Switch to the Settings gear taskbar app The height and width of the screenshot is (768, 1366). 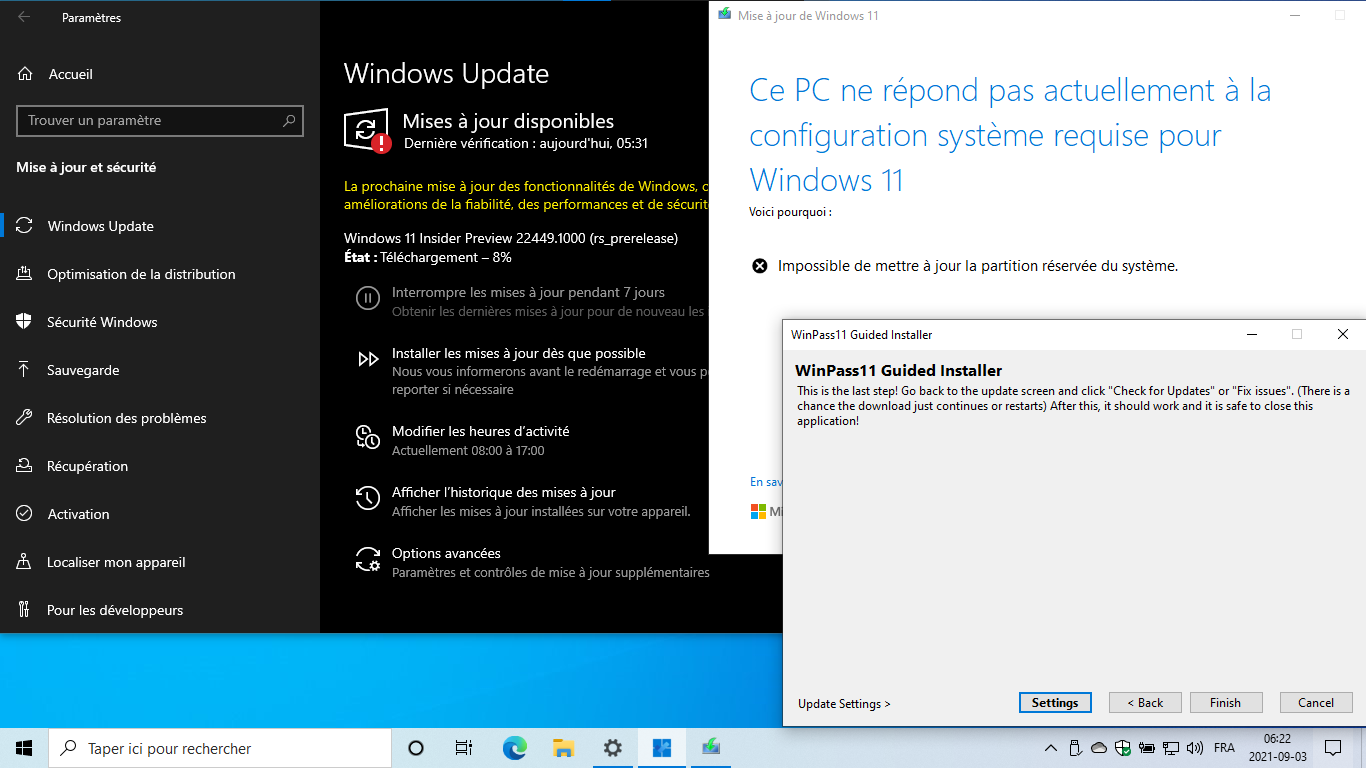tap(612, 748)
